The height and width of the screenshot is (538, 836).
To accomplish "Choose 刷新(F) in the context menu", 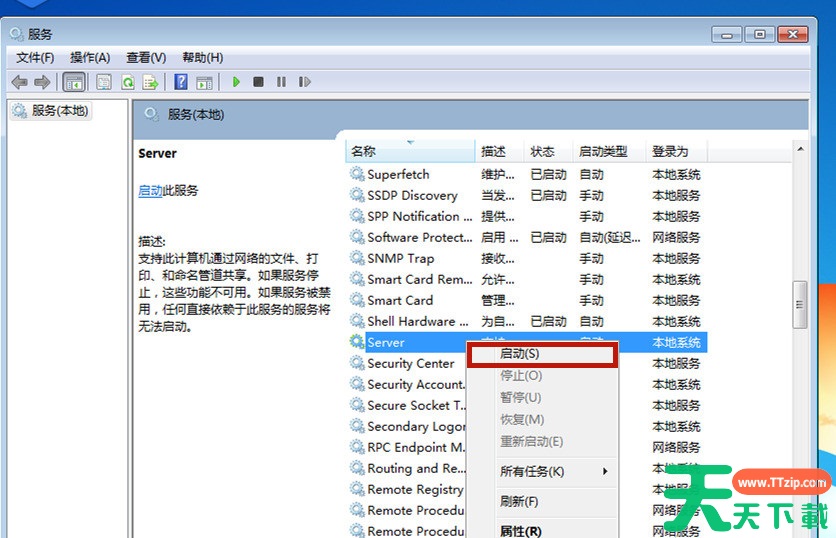I will [519, 501].
